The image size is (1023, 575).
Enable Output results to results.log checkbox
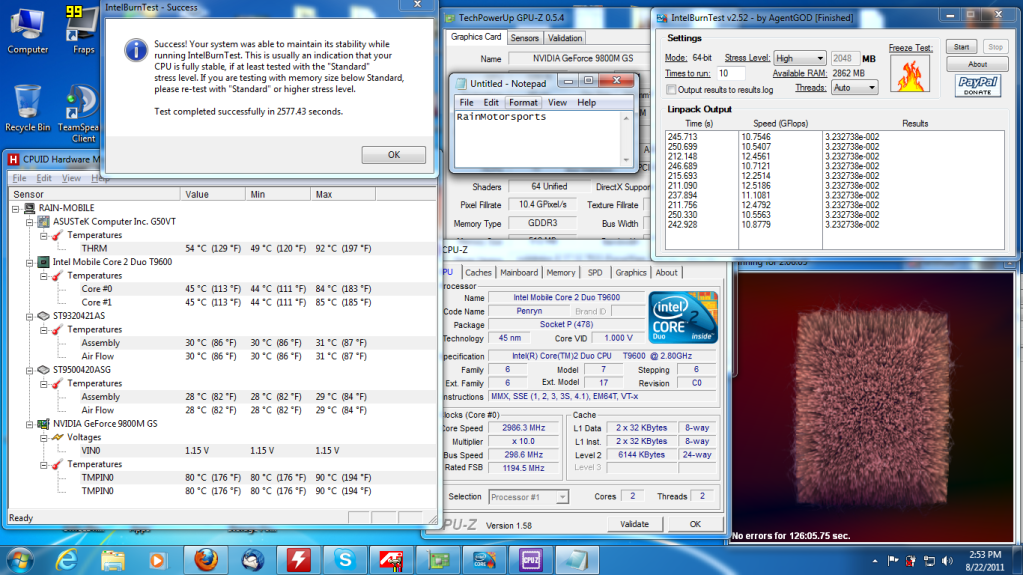[x=671, y=89]
